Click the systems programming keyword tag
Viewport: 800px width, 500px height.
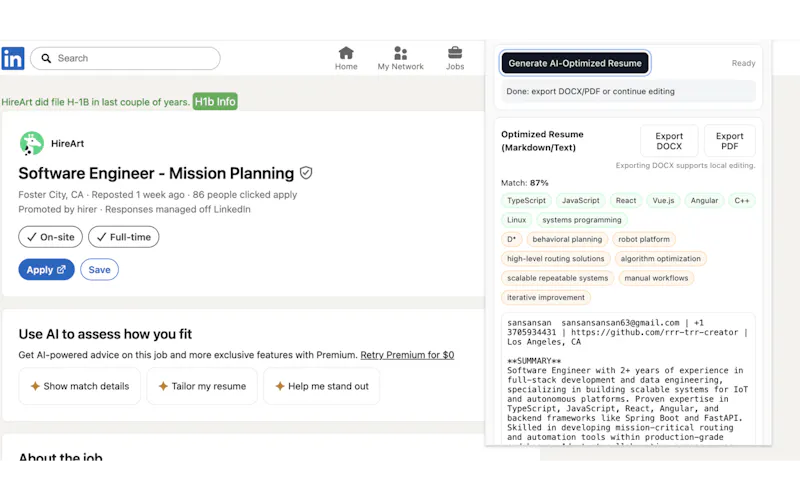(582, 220)
